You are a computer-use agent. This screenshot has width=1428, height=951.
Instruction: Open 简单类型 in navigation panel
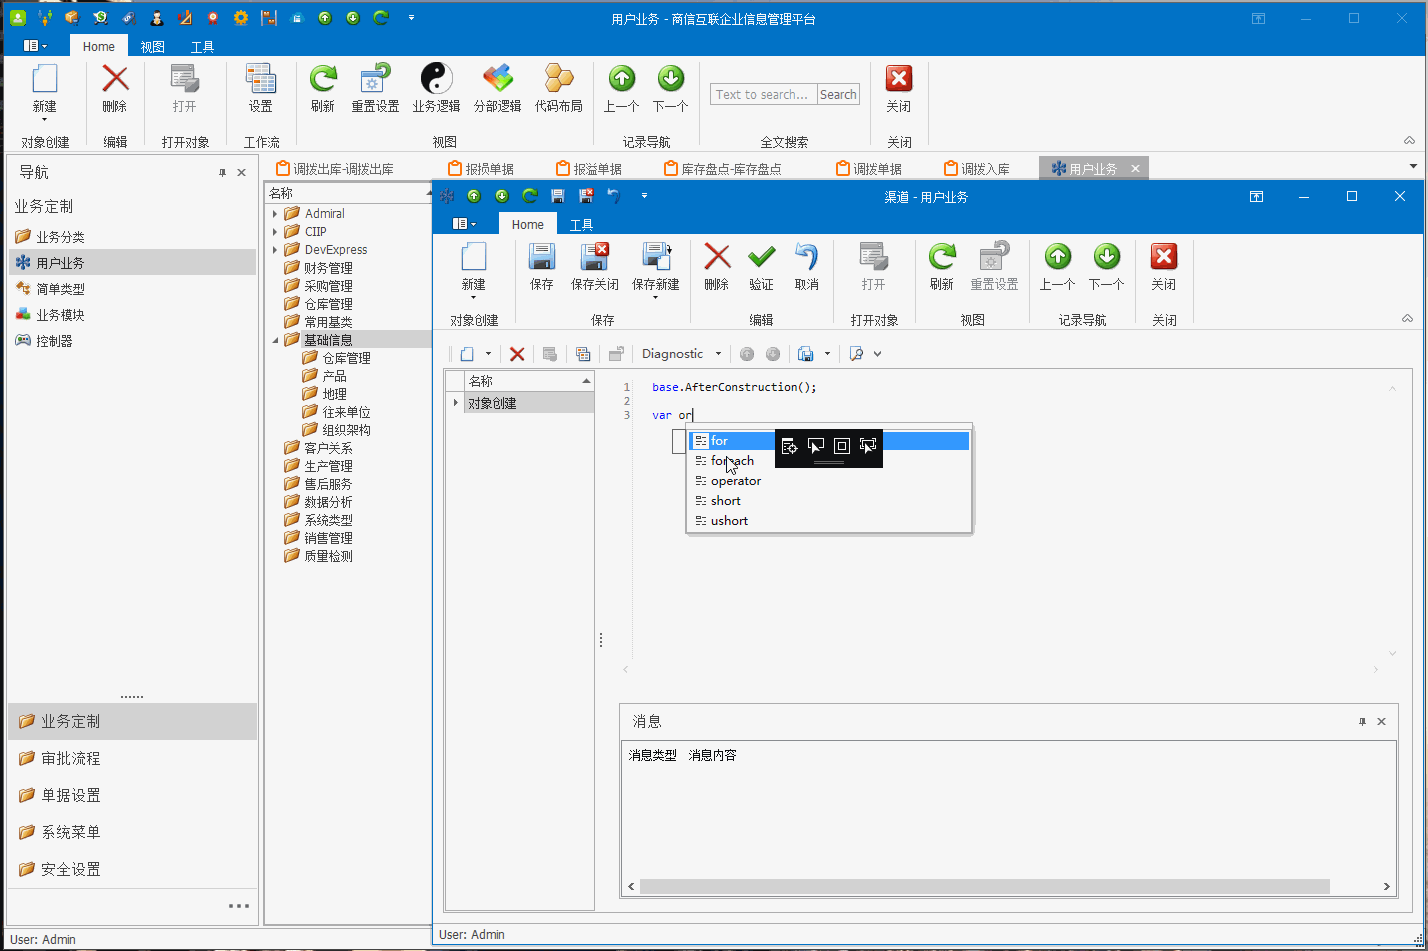point(132,289)
